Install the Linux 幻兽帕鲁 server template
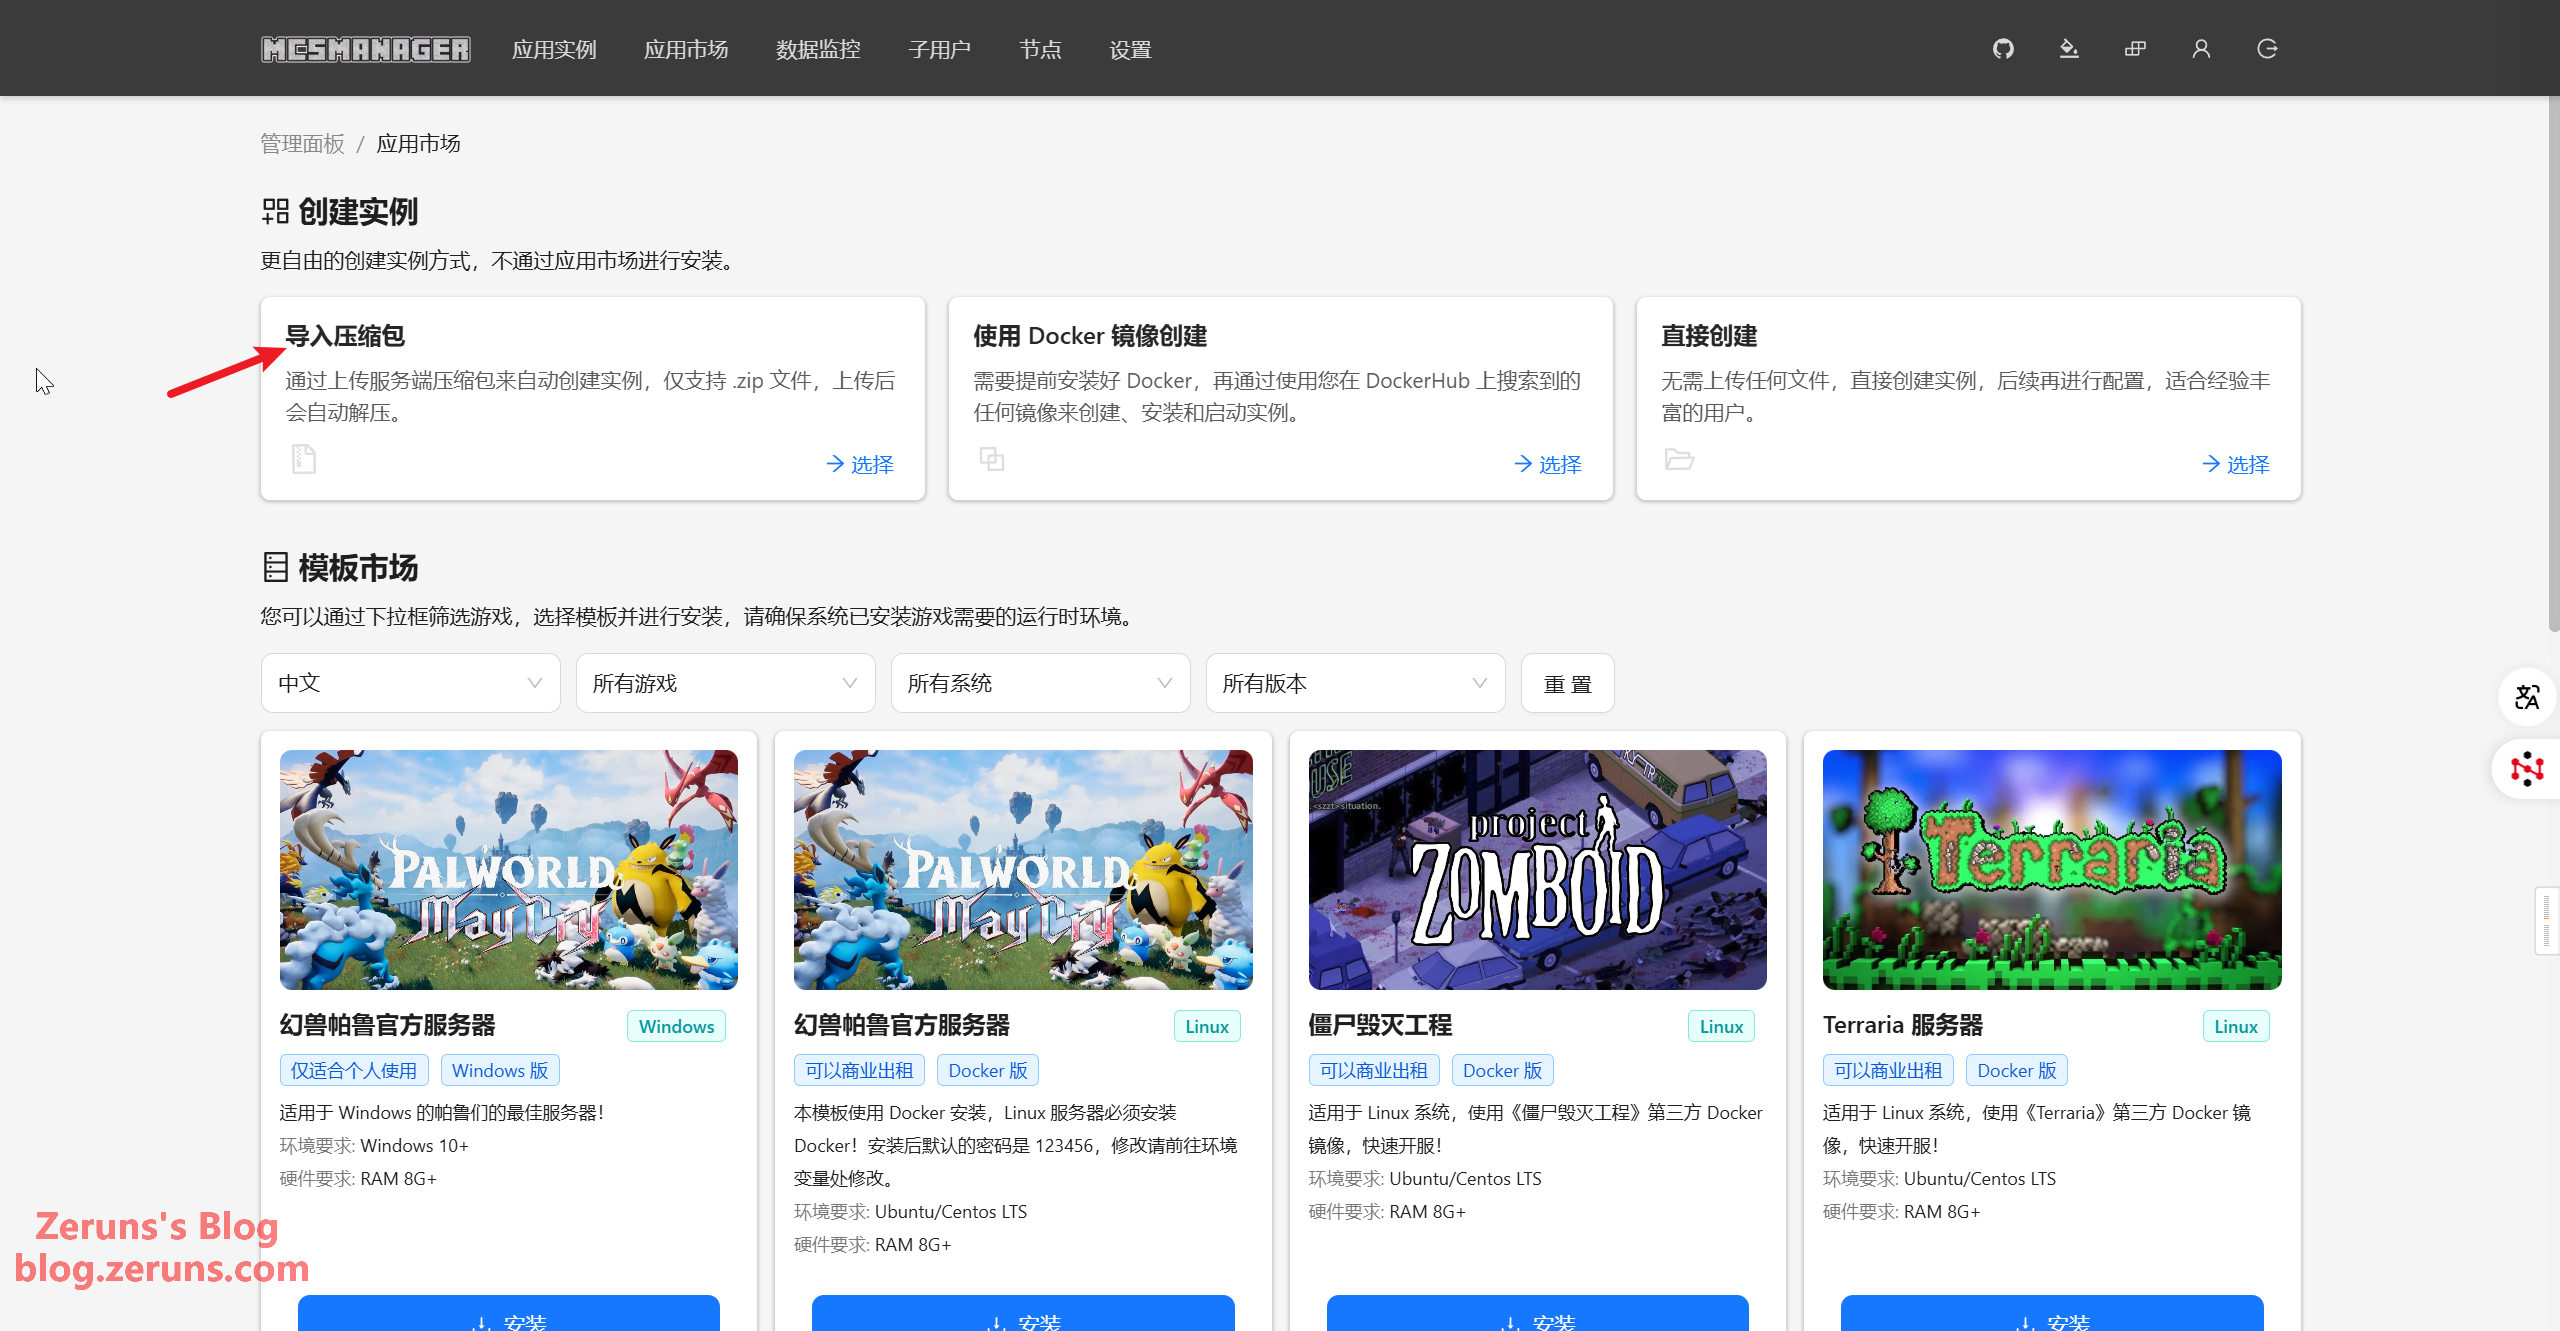This screenshot has width=2560, height=1331. (1023, 1315)
